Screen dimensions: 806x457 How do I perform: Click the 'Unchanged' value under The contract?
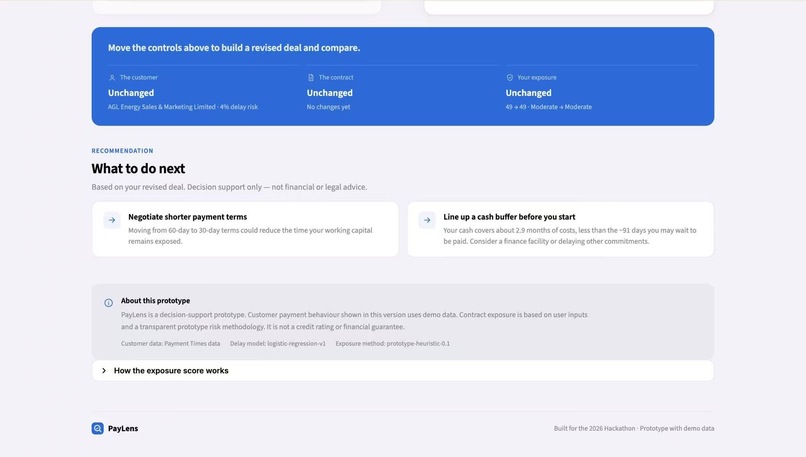pos(329,93)
